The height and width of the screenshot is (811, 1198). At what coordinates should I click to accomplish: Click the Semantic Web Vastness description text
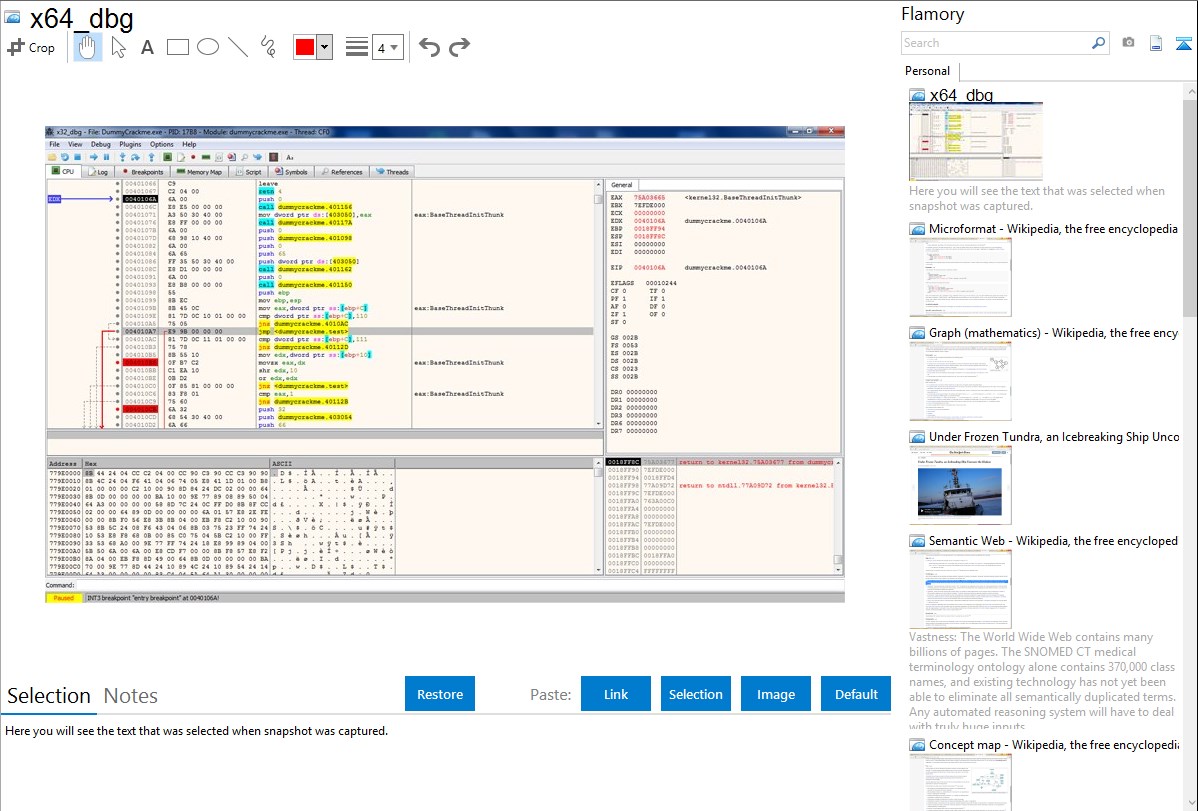point(1042,681)
